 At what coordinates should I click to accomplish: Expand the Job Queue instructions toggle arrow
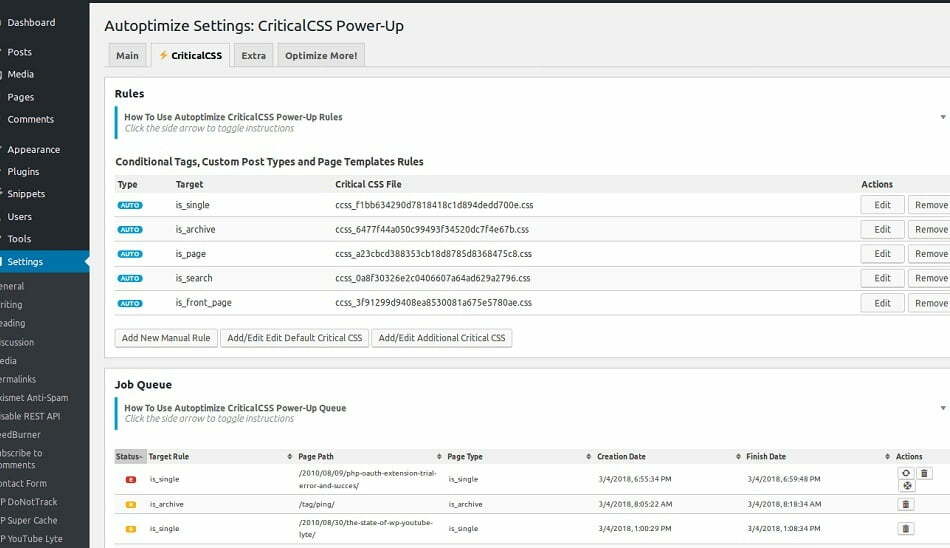[x=943, y=408]
